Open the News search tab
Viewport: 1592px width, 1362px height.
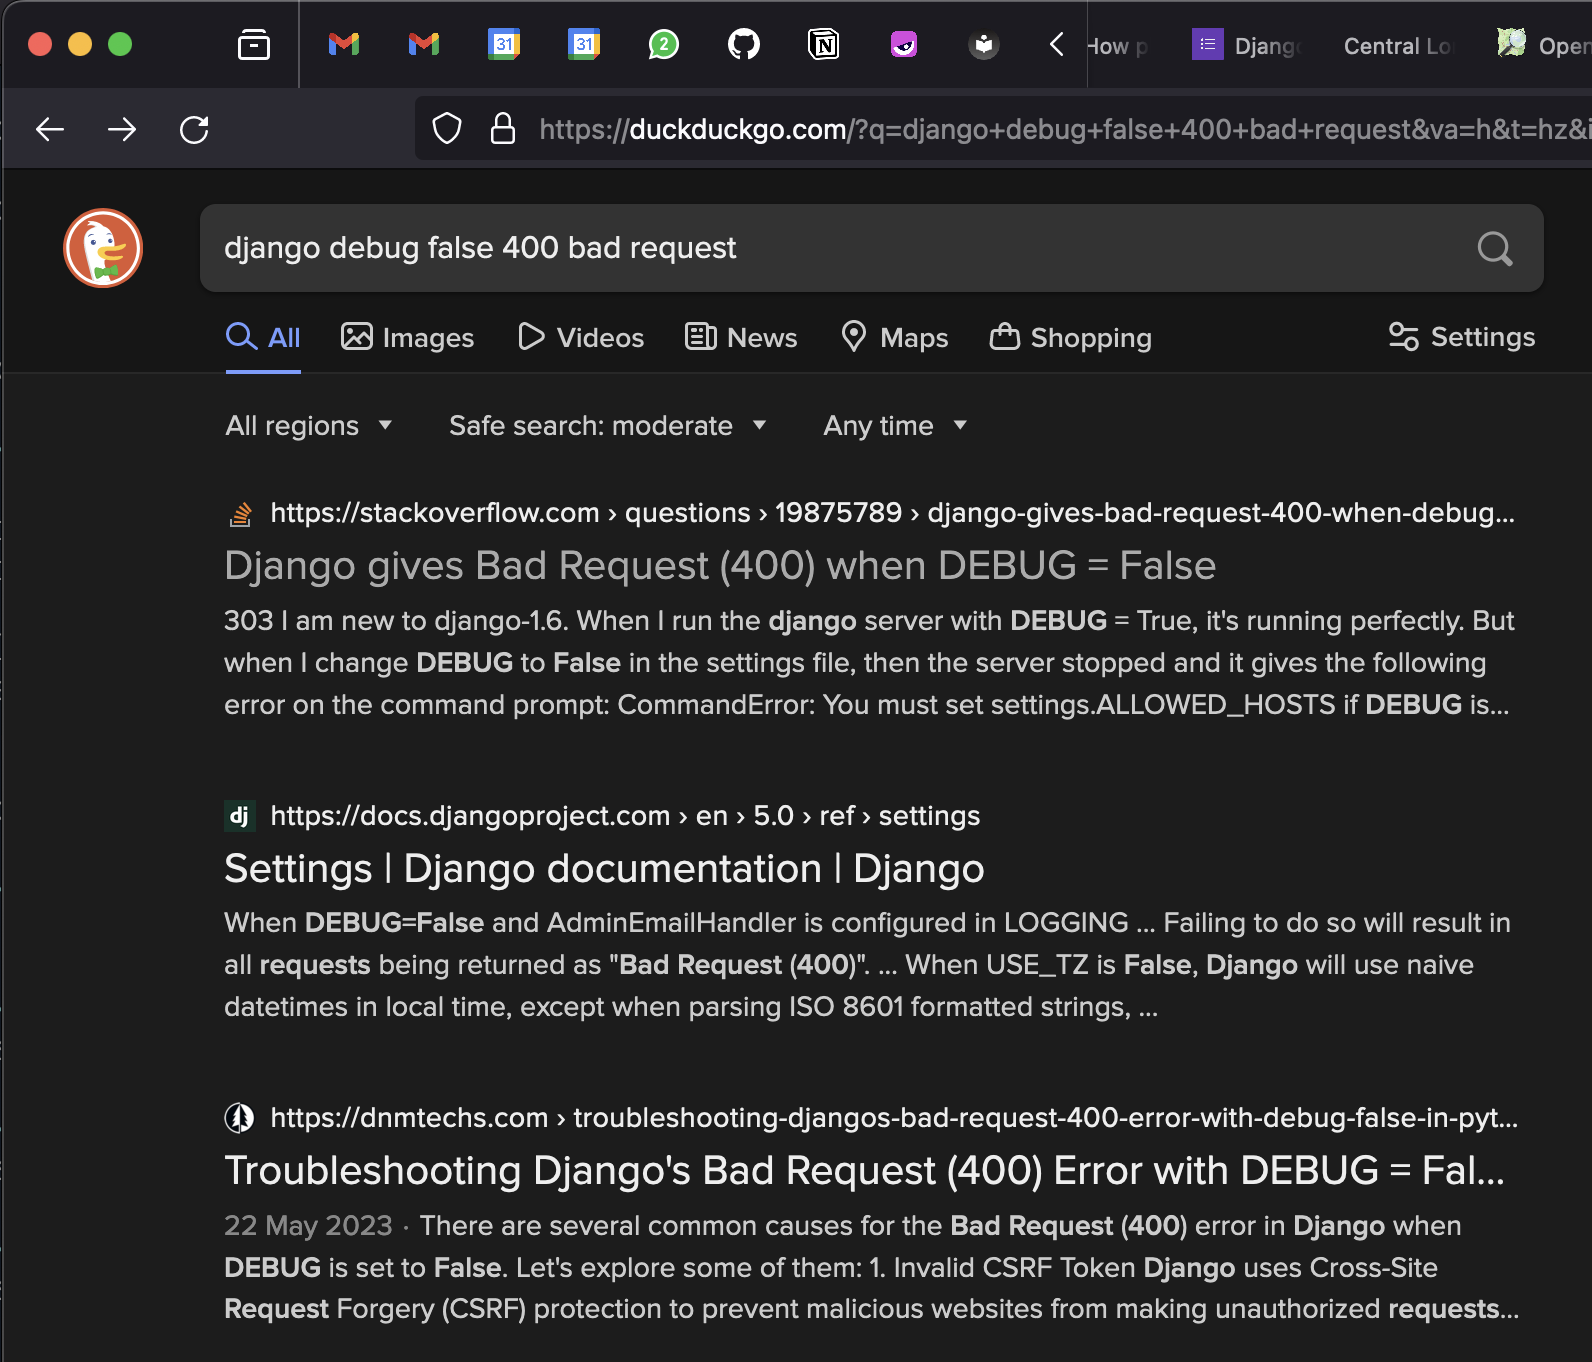[x=741, y=338]
